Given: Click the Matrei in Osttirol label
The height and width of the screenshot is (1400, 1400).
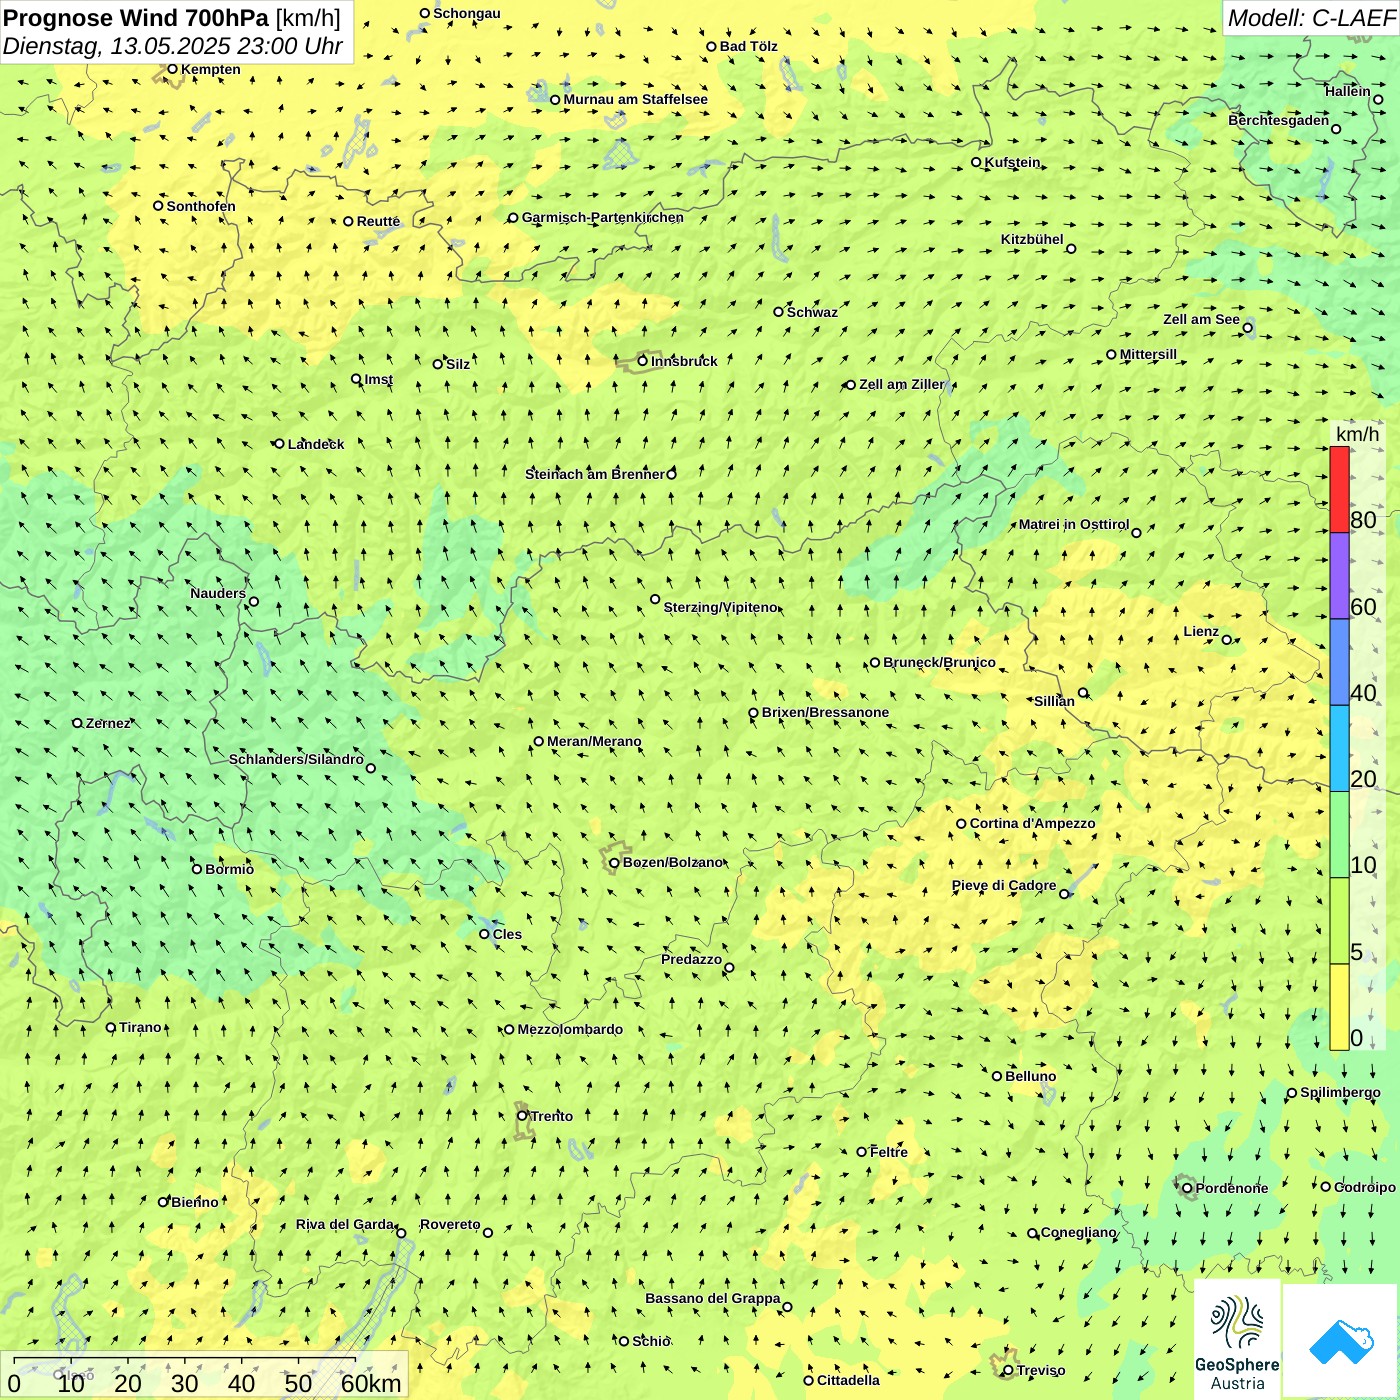Looking at the screenshot, I should (x=1074, y=524).
